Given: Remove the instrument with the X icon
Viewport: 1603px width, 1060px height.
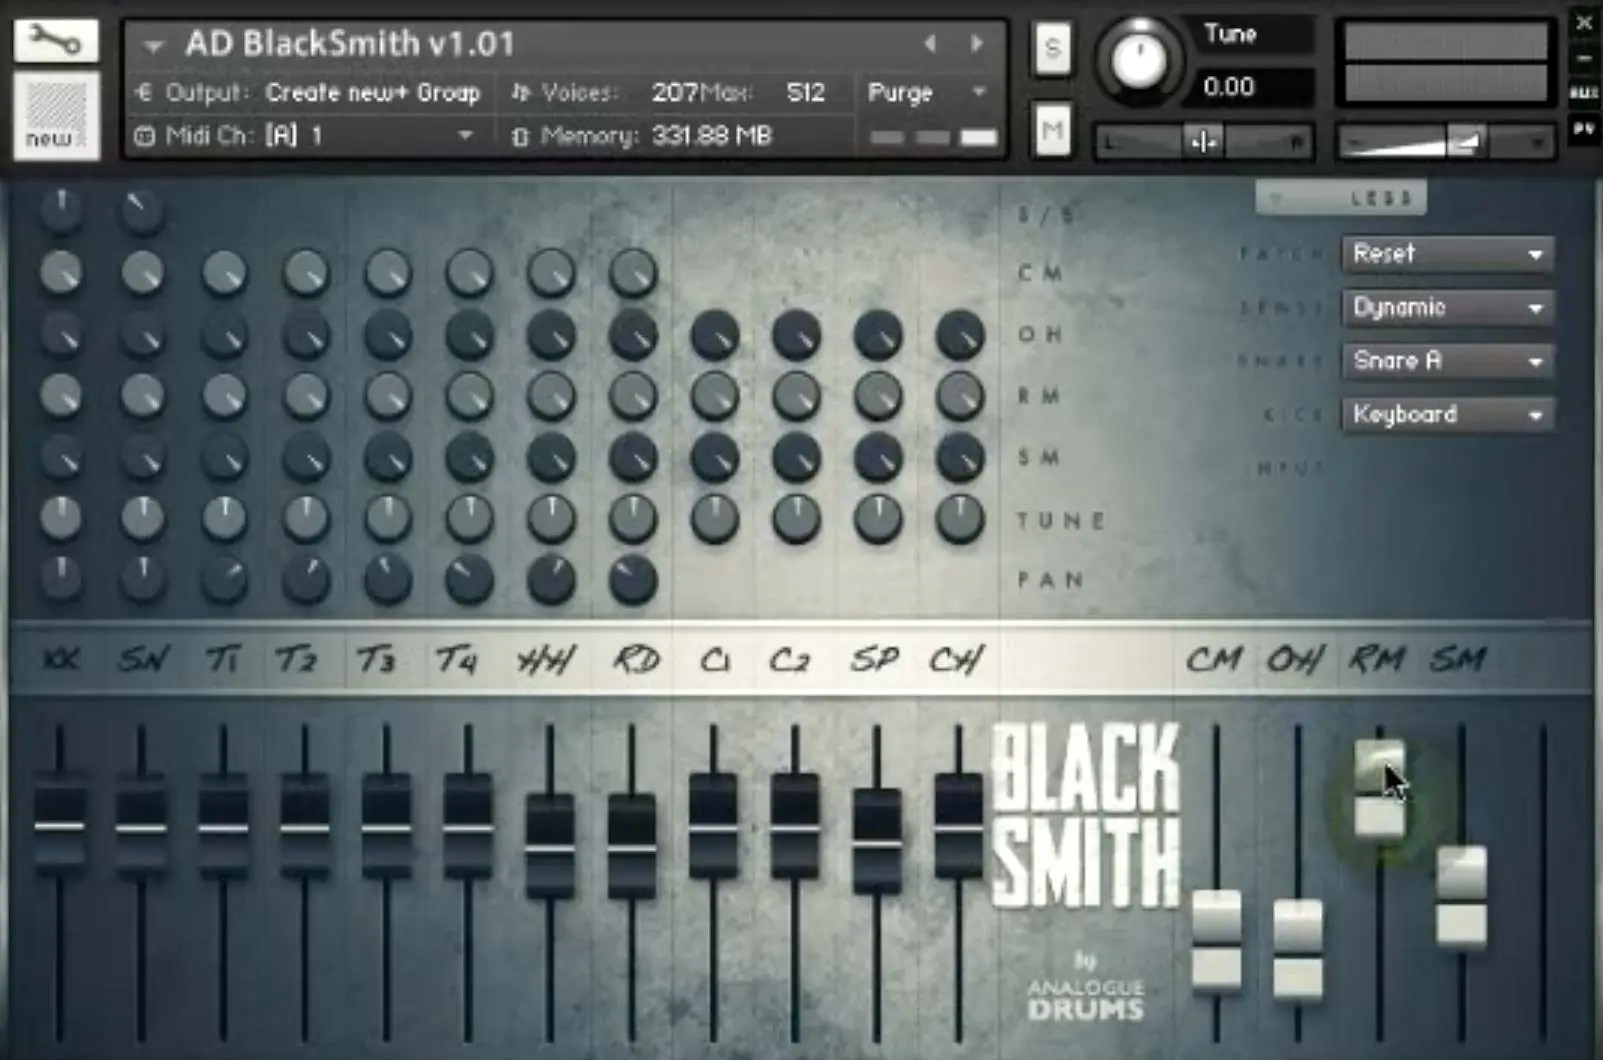Looking at the screenshot, I should click(x=1584, y=23).
